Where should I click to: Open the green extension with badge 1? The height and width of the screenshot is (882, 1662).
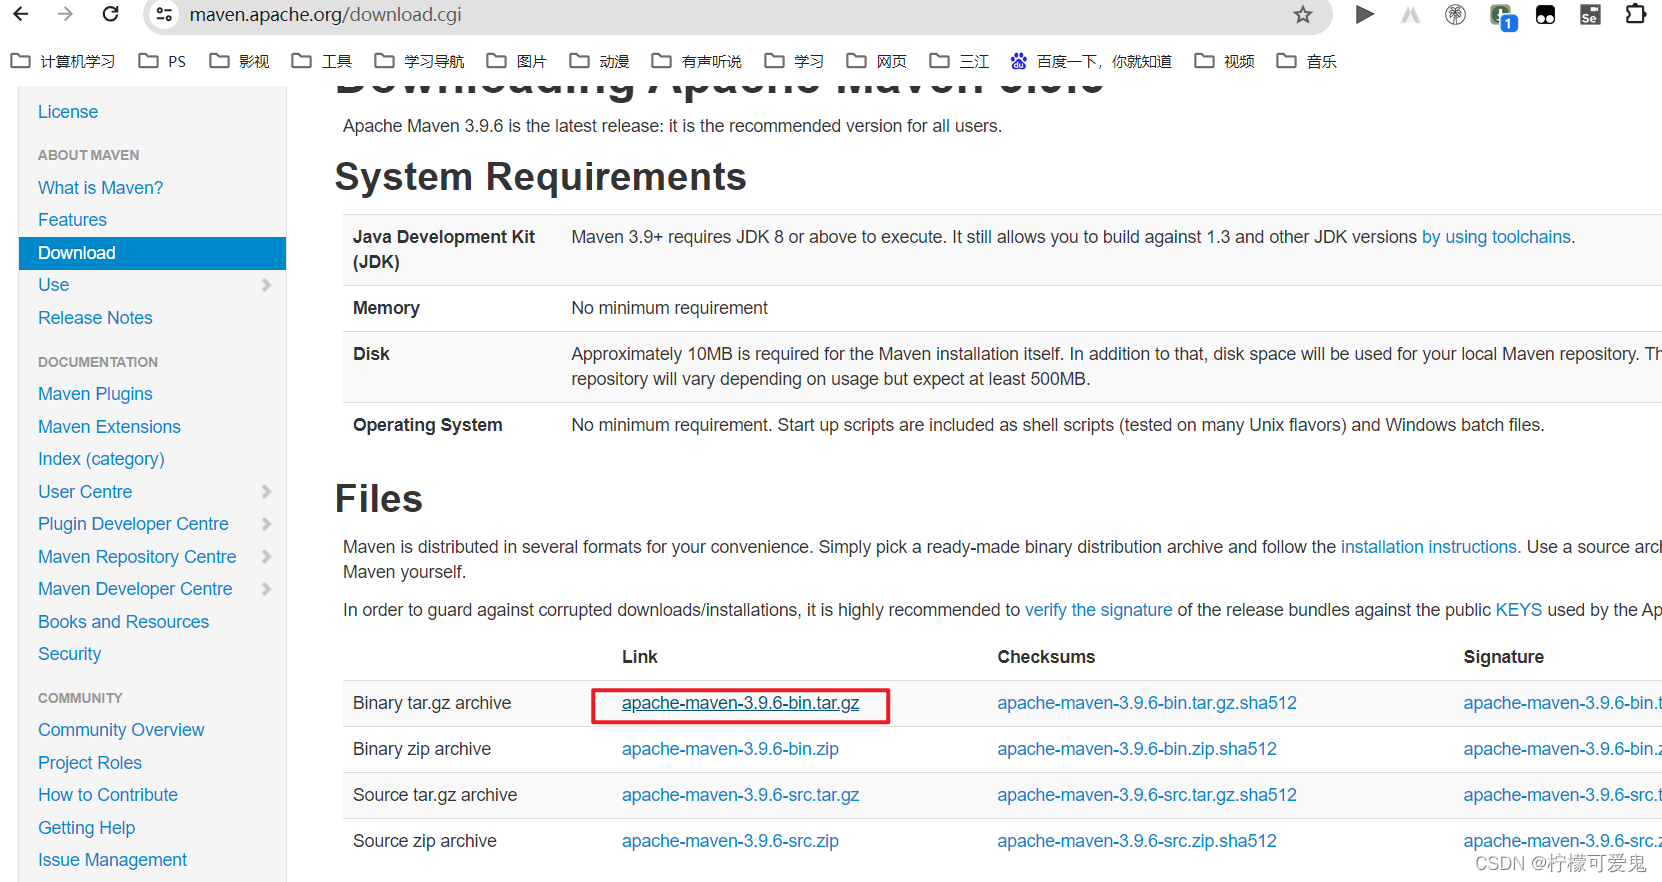tap(1502, 16)
